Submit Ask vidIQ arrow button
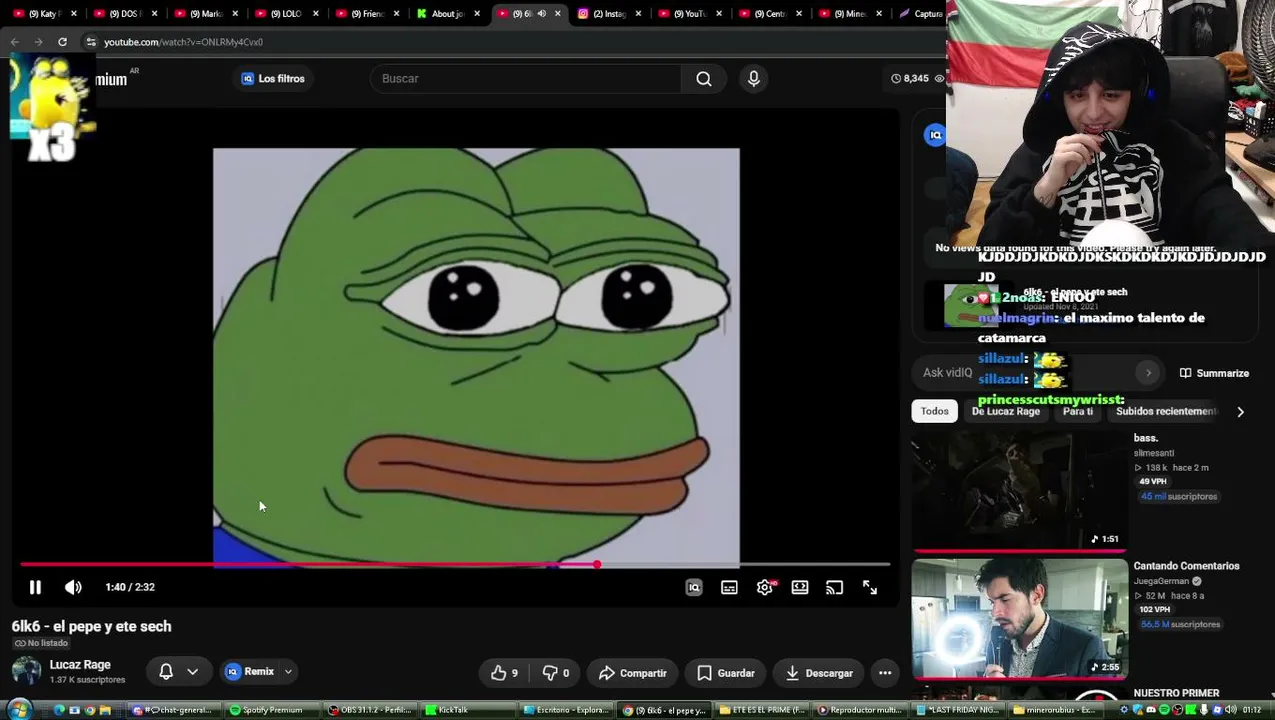Viewport: 1275px width, 720px height. pyautogui.click(x=1148, y=373)
